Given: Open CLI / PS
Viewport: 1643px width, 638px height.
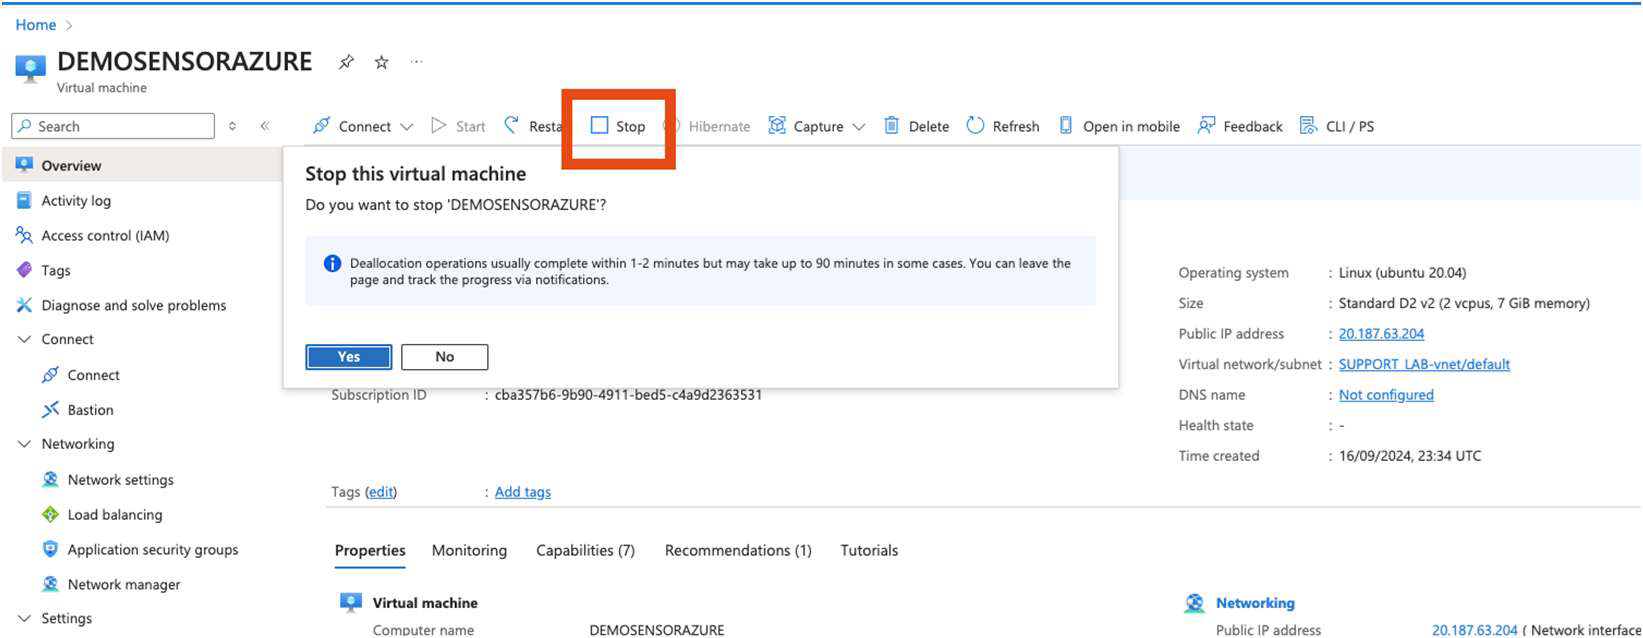Looking at the screenshot, I should point(1336,126).
